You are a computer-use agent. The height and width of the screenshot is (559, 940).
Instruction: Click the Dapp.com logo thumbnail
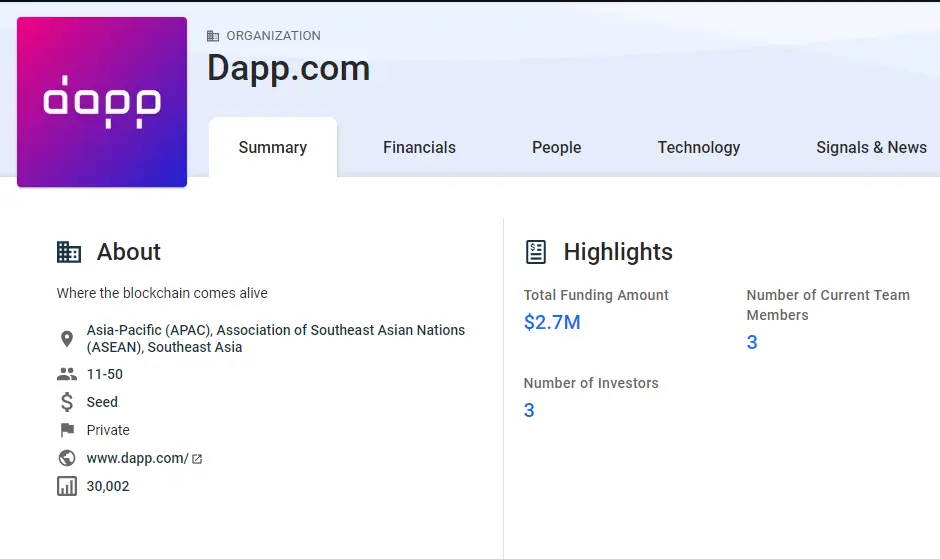click(x=102, y=102)
